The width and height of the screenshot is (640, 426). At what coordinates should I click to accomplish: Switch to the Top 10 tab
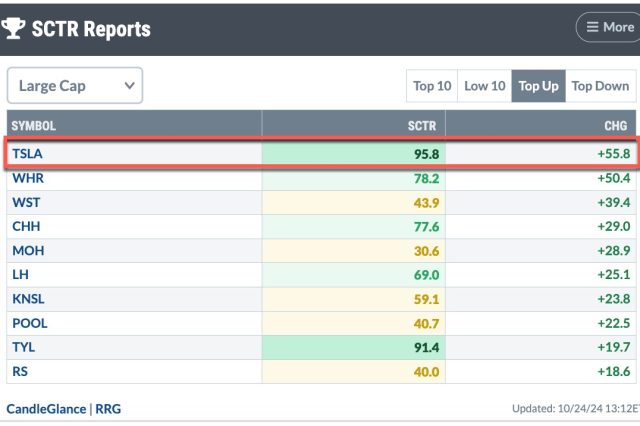pyautogui.click(x=431, y=86)
